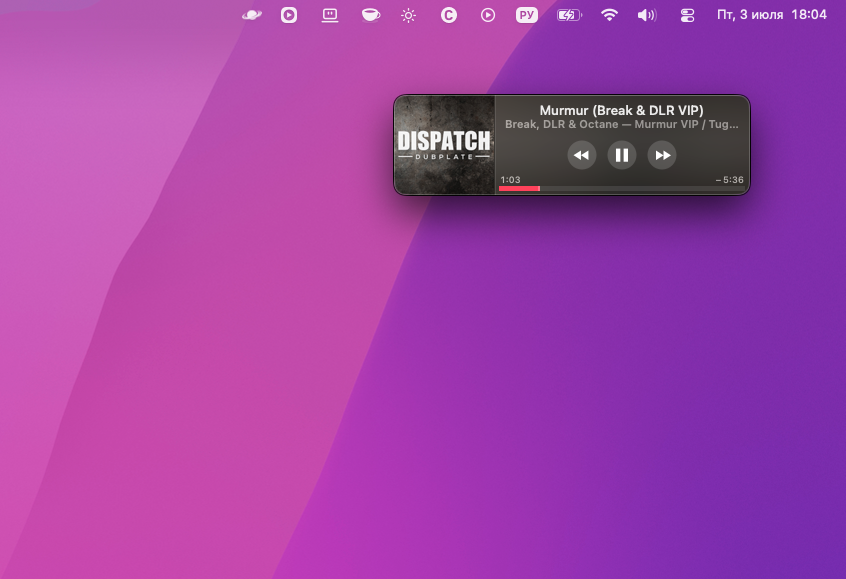Open the brightness sun menu bar icon
The image size is (846, 579).
point(408,15)
